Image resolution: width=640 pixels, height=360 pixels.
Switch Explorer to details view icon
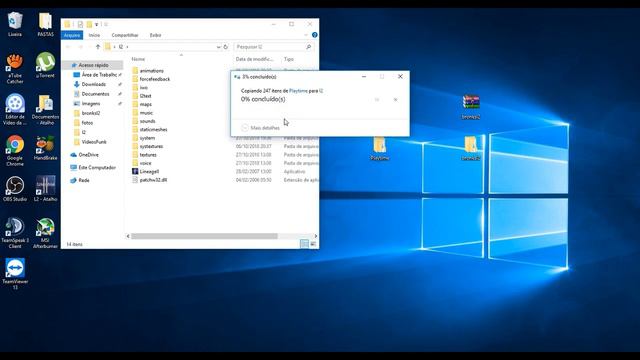tap(304, 244)
